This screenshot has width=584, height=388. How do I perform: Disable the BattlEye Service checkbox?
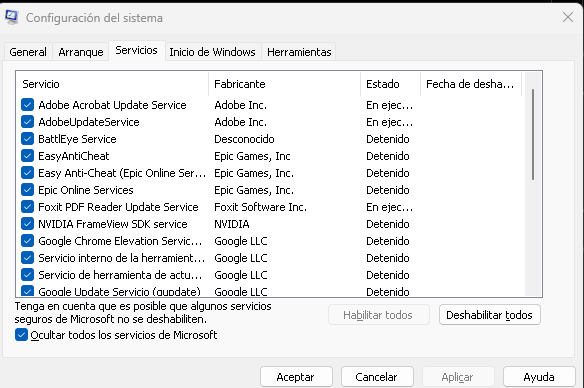(x=28, y=139)
